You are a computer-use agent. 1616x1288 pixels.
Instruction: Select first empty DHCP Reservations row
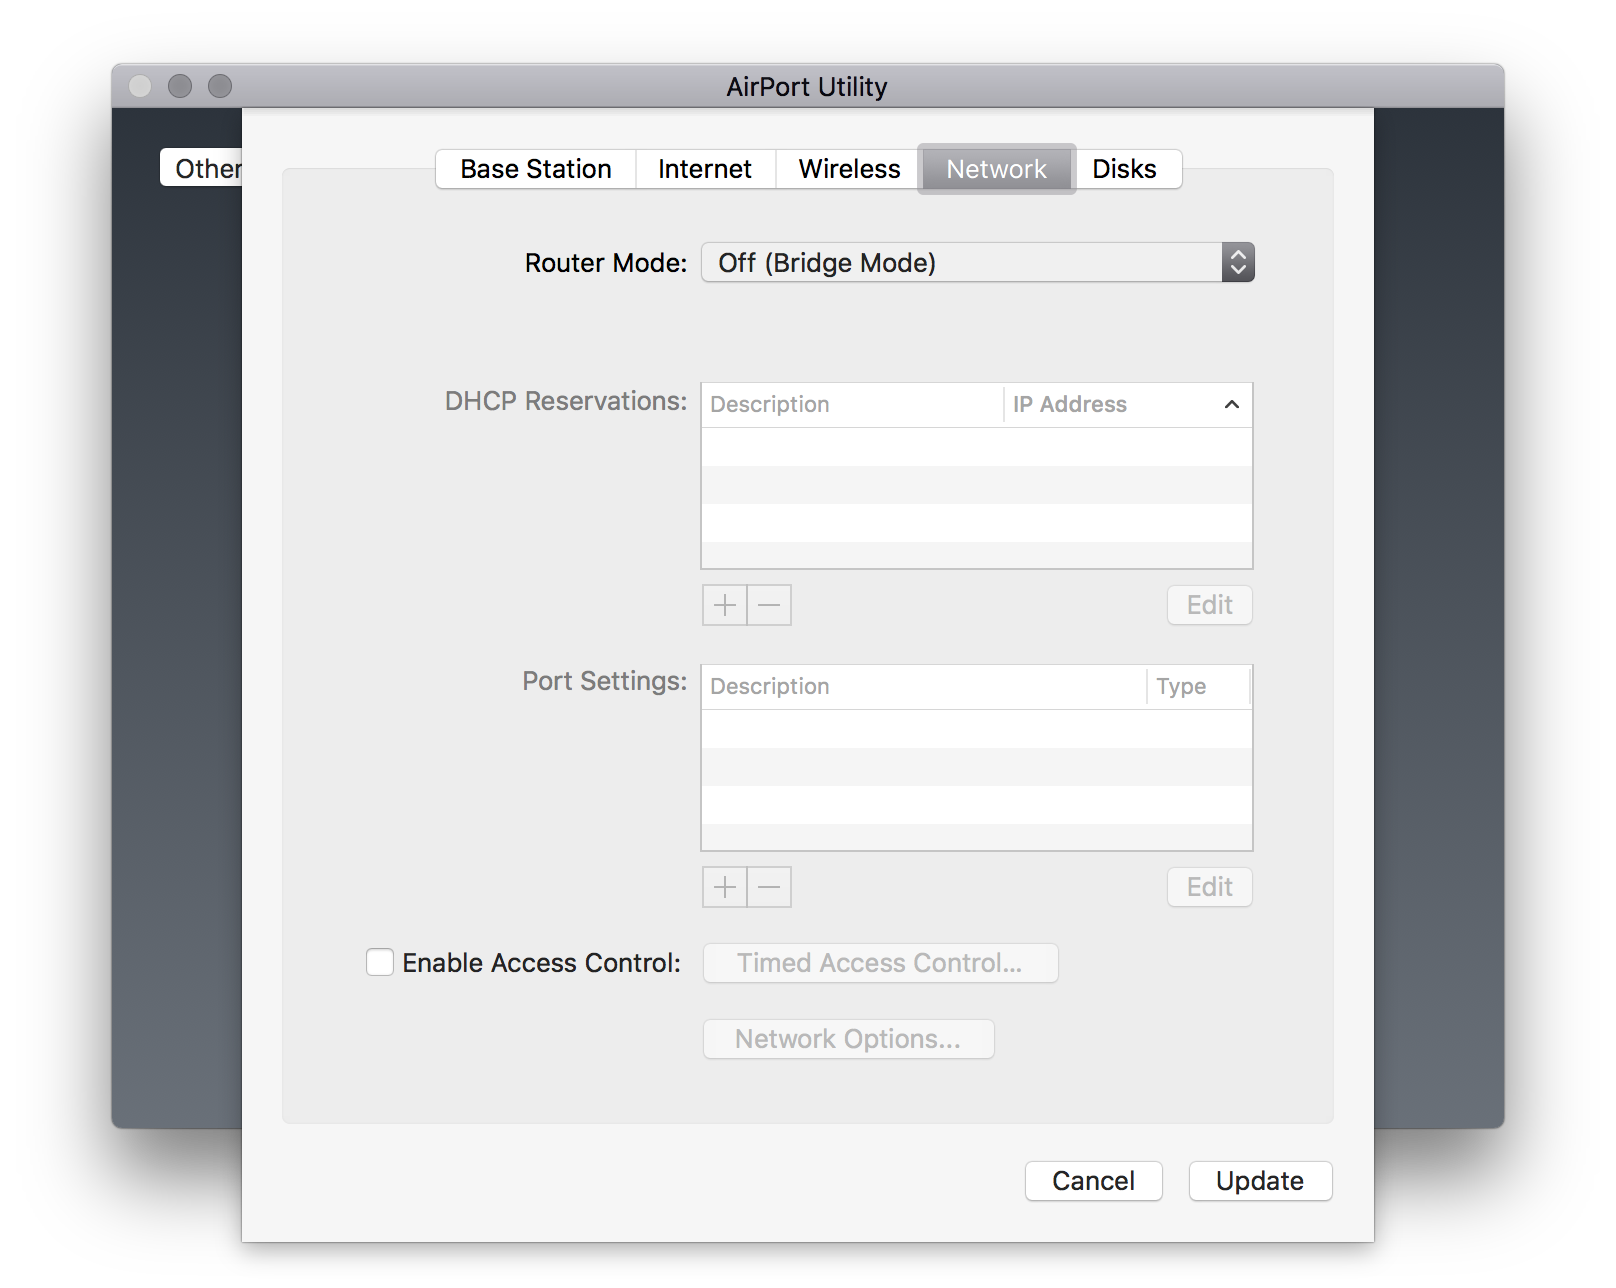point(977,447)
